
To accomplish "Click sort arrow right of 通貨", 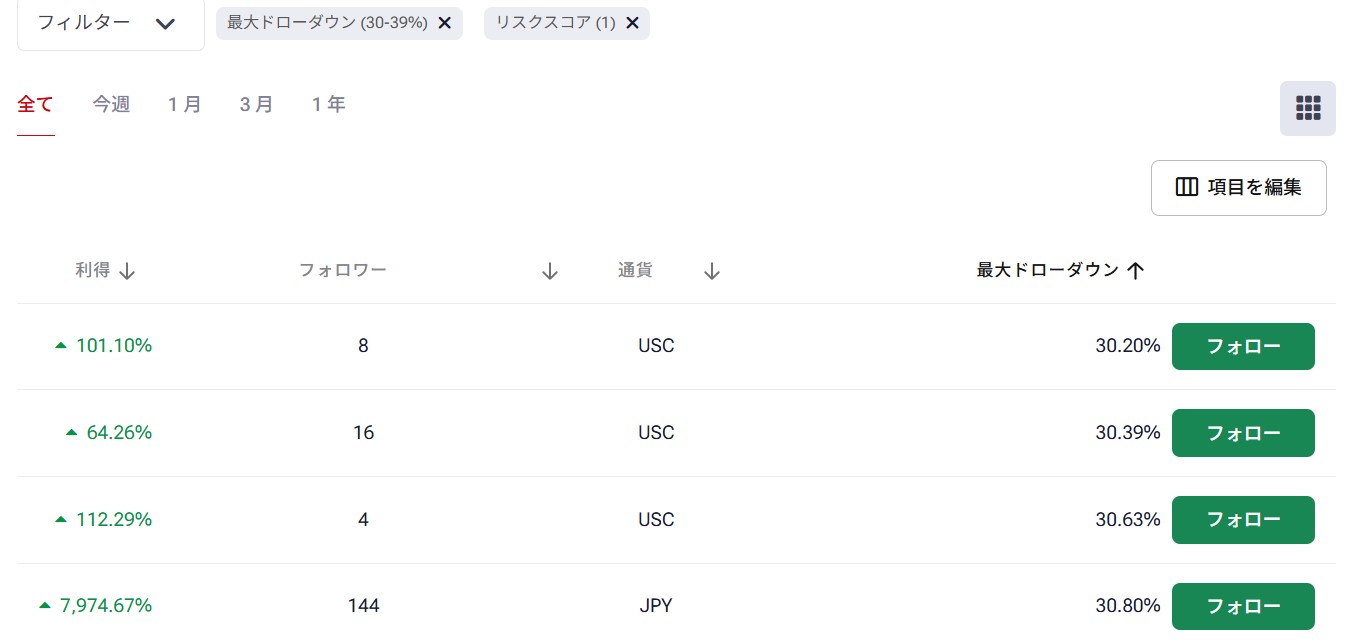I will 712,271.
